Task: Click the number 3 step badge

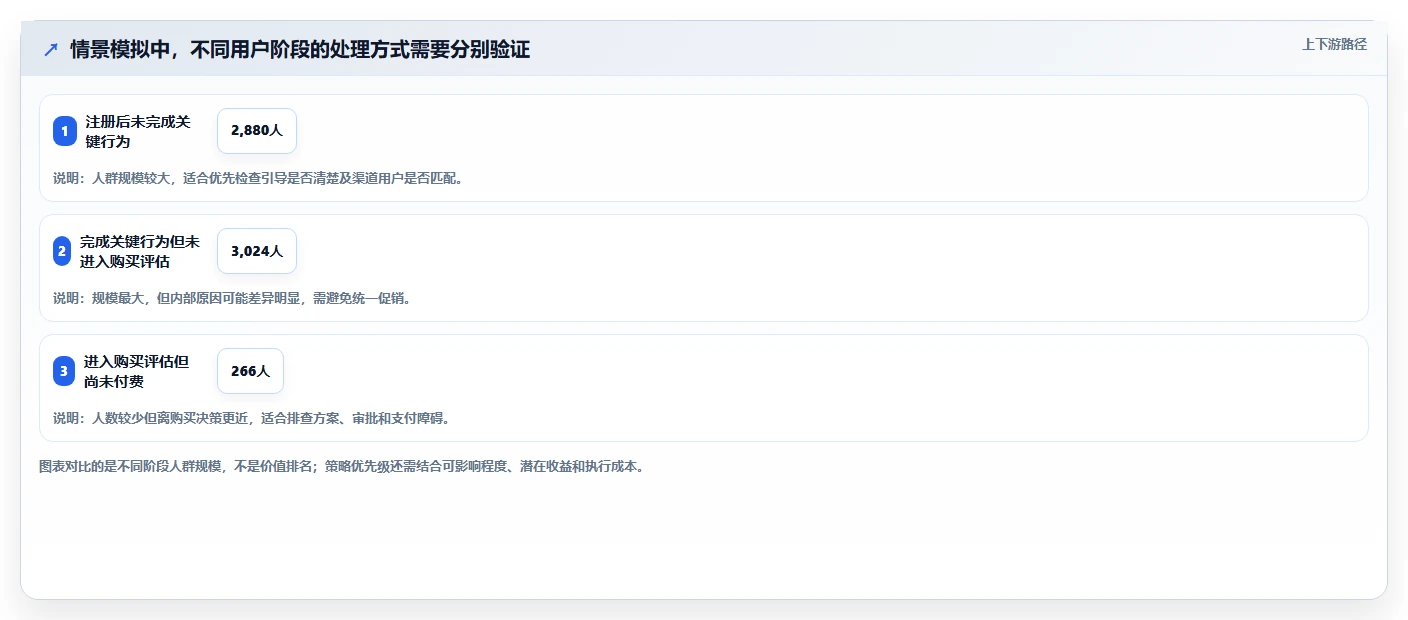Action: (x=64, y=371)
